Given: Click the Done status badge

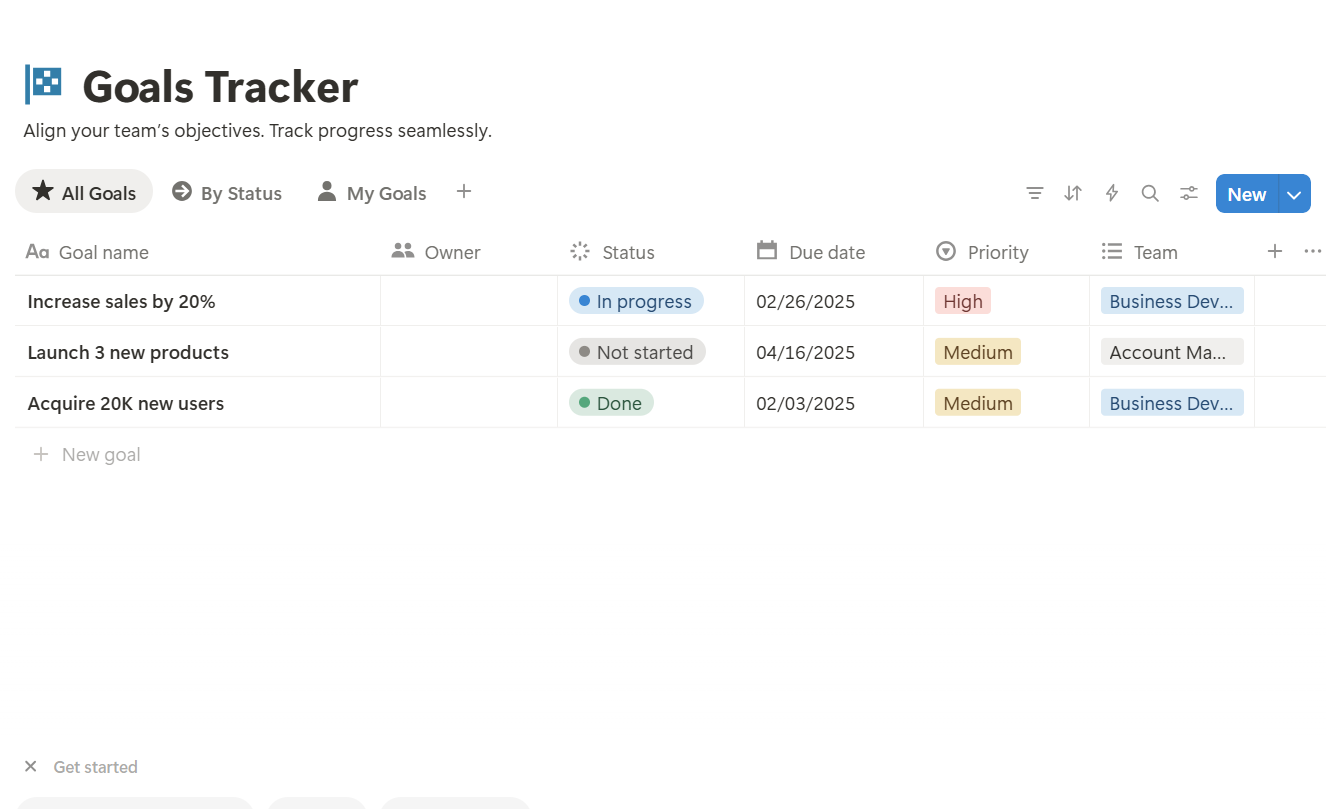Looking at the screenshot, I should click(x=610, y=402).
